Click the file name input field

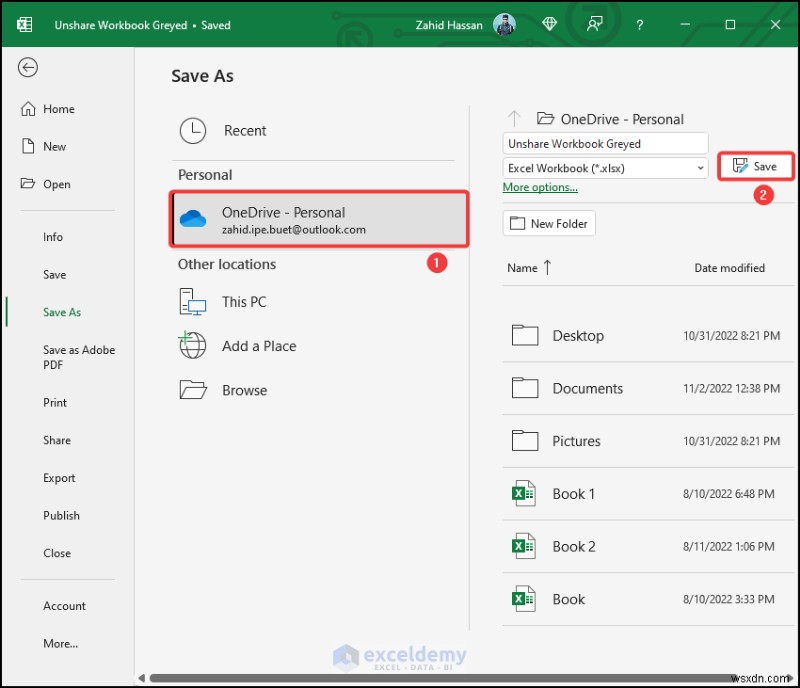(x=605, y=143)
